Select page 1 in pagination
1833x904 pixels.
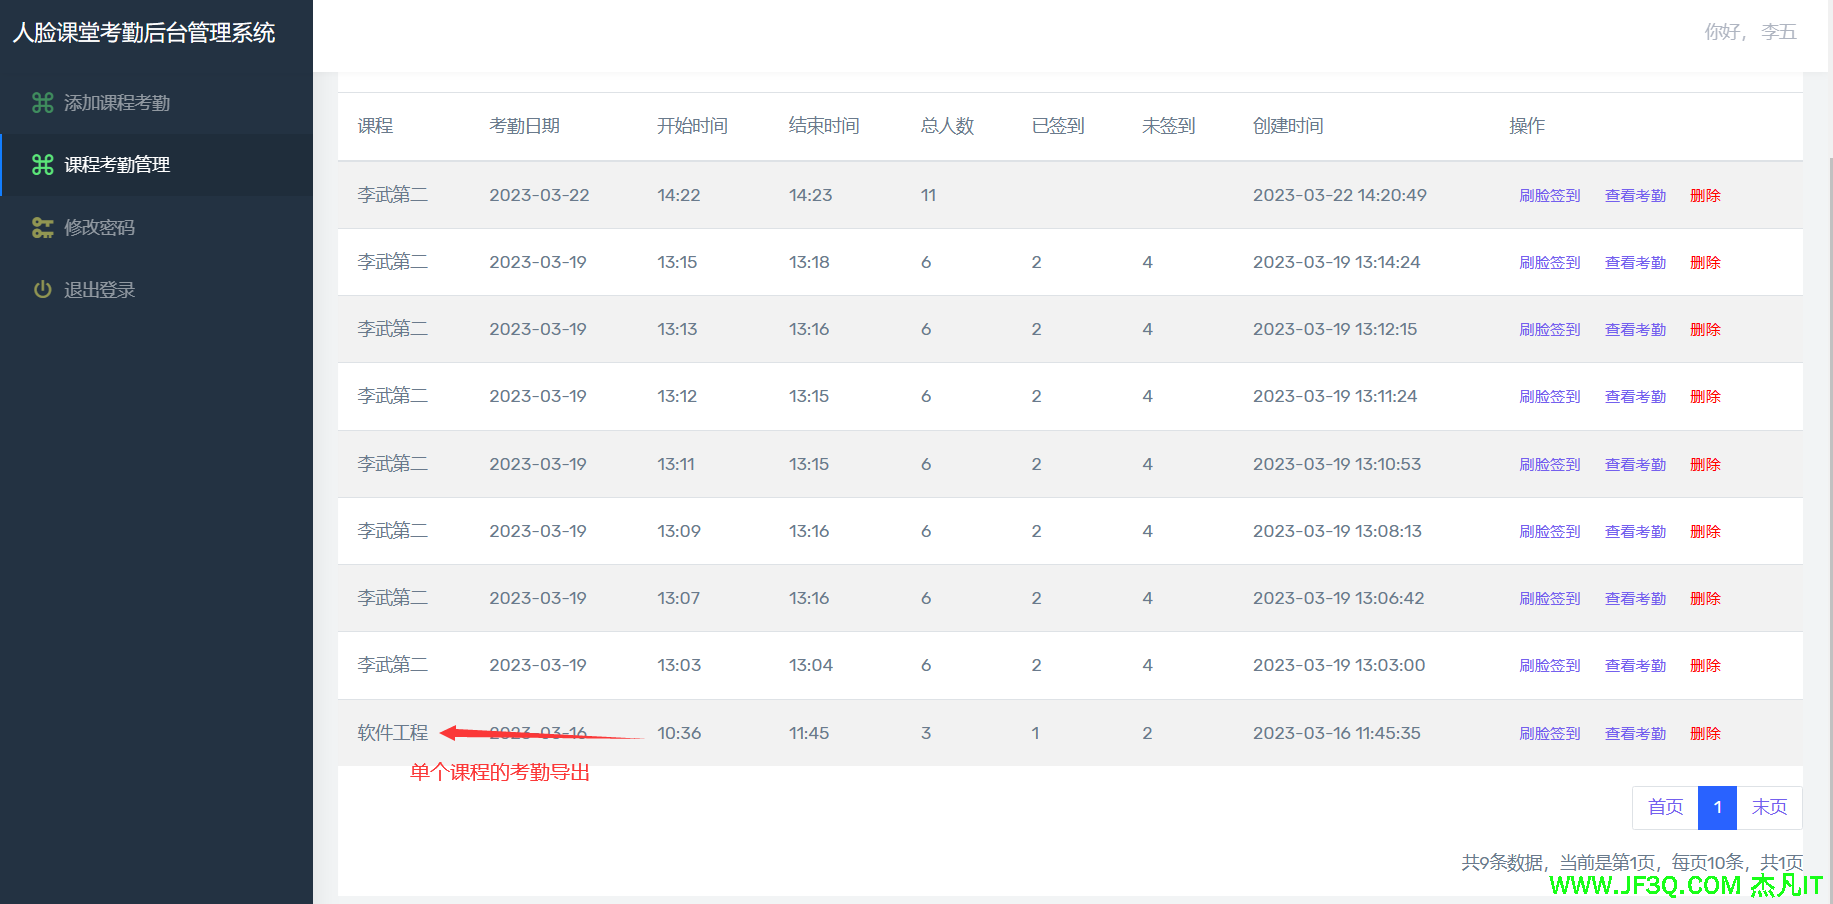tap(1717, 807)
